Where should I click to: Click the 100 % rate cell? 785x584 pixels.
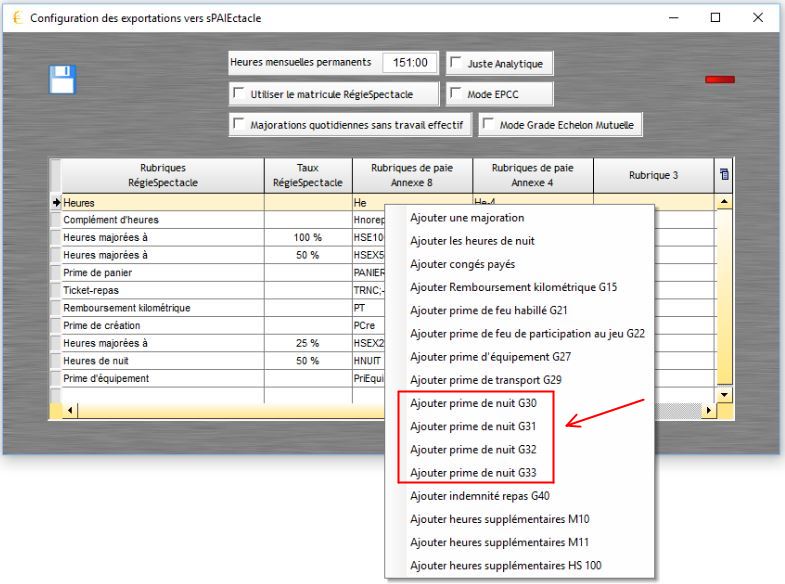tap(308, 237)
